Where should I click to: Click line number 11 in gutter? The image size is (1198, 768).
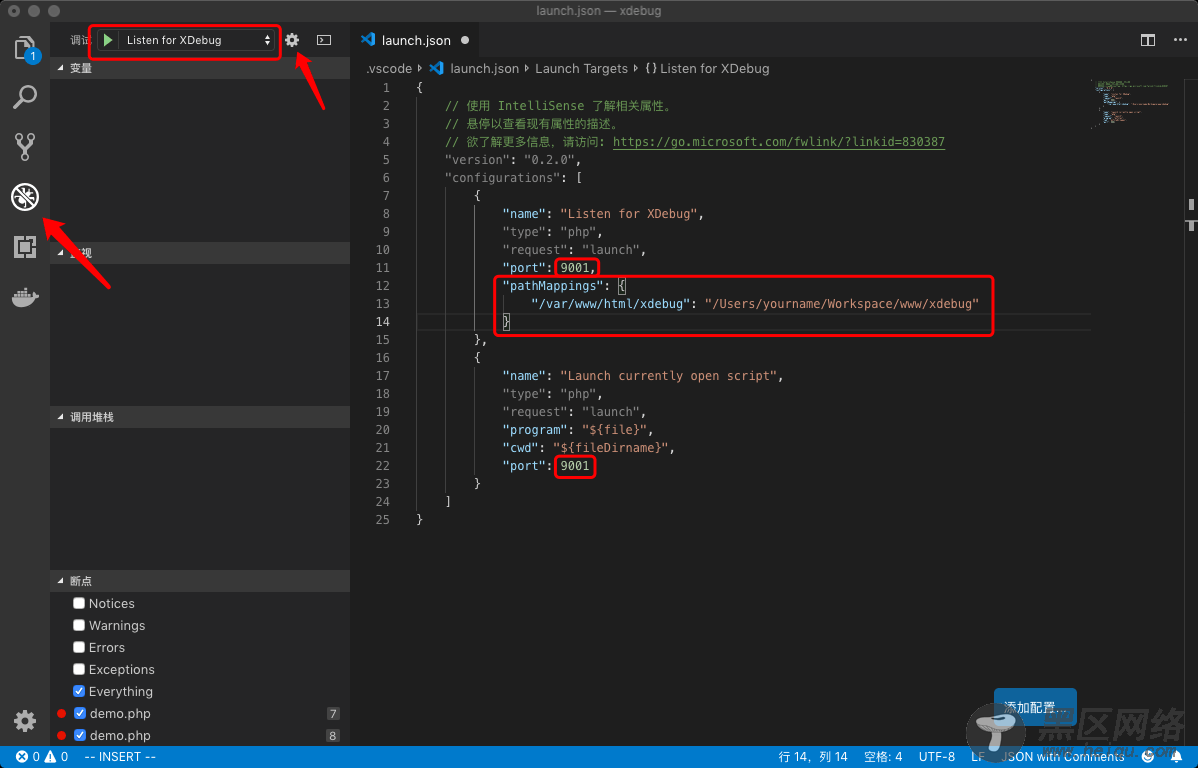tap(383, 267)
